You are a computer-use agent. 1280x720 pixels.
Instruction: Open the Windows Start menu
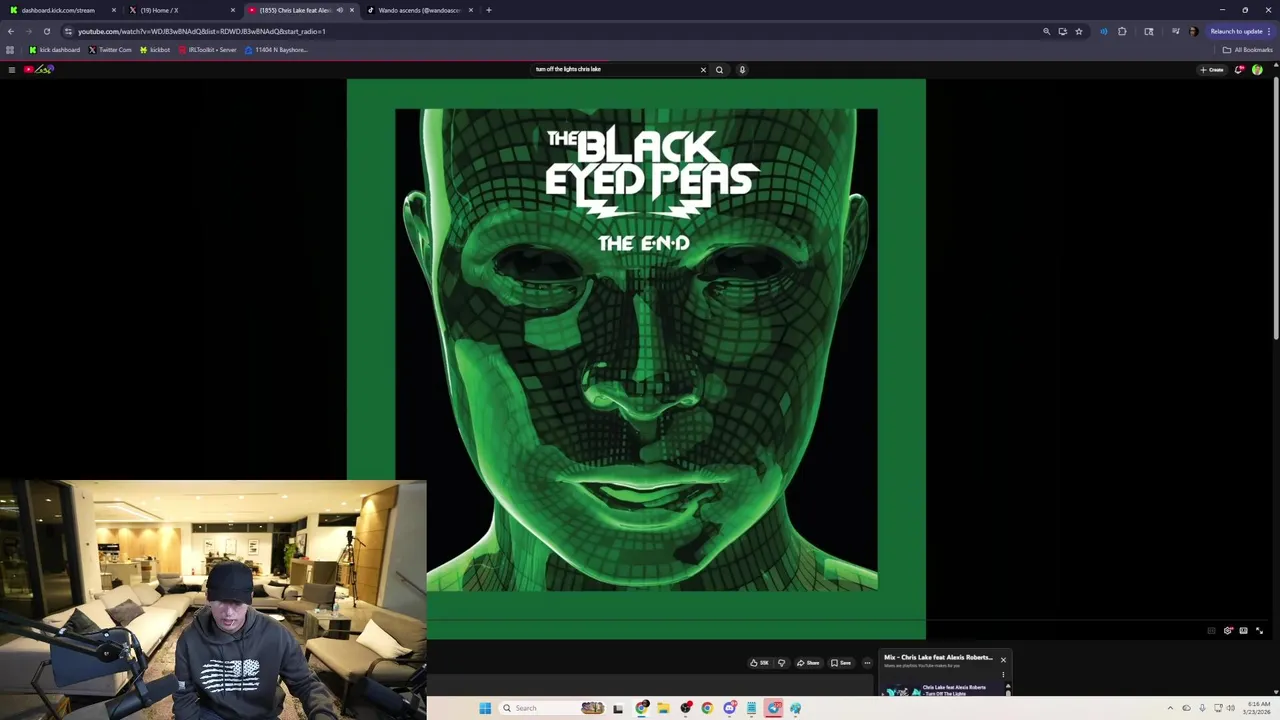point(485,708)
